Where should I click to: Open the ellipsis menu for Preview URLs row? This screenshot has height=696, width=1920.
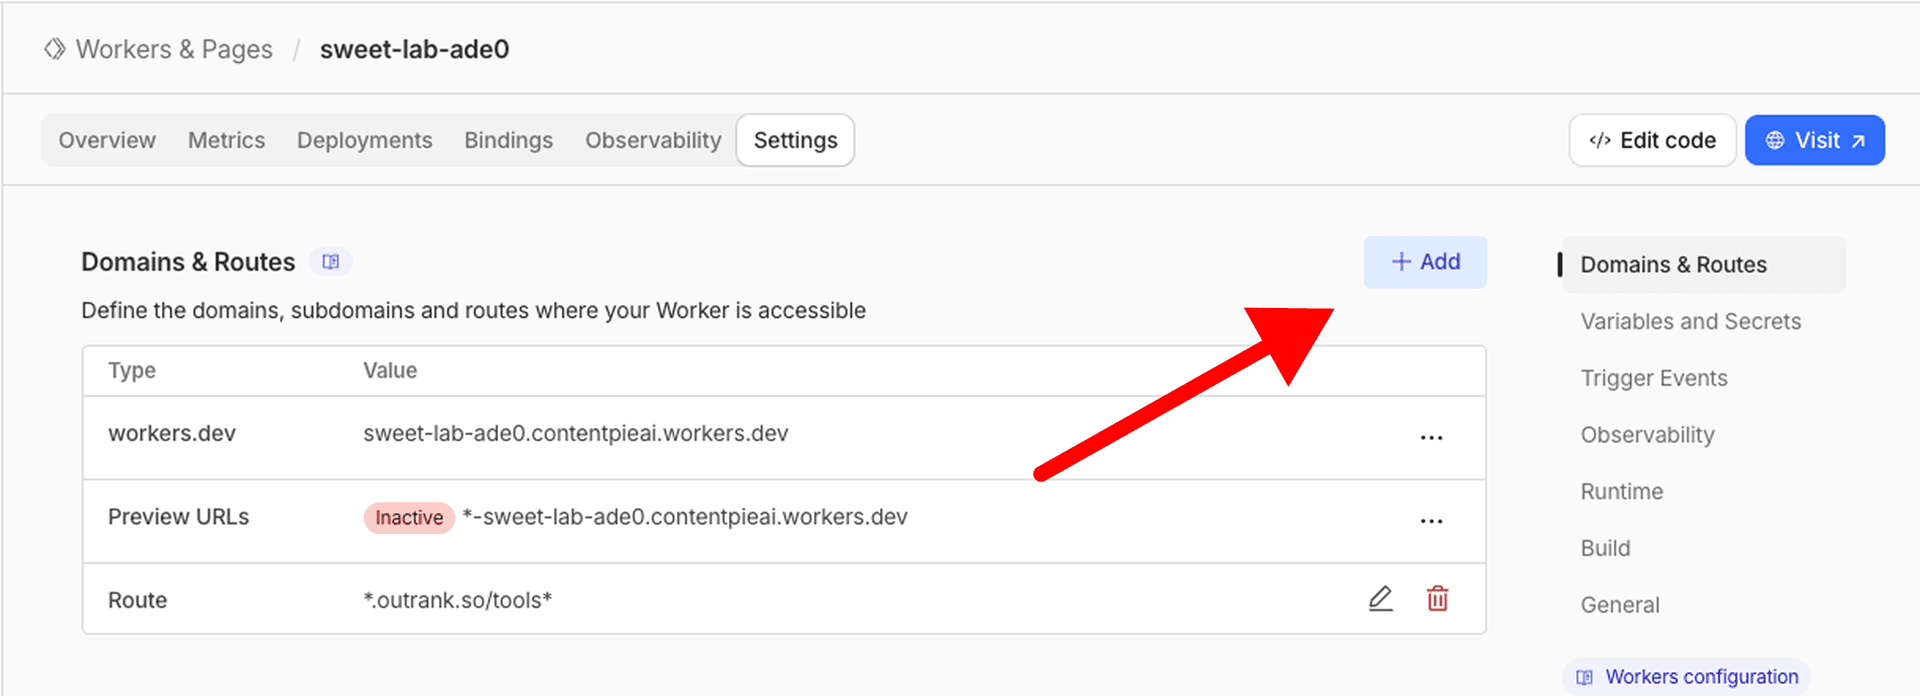pyautogui.click(x=1432, y=520)
